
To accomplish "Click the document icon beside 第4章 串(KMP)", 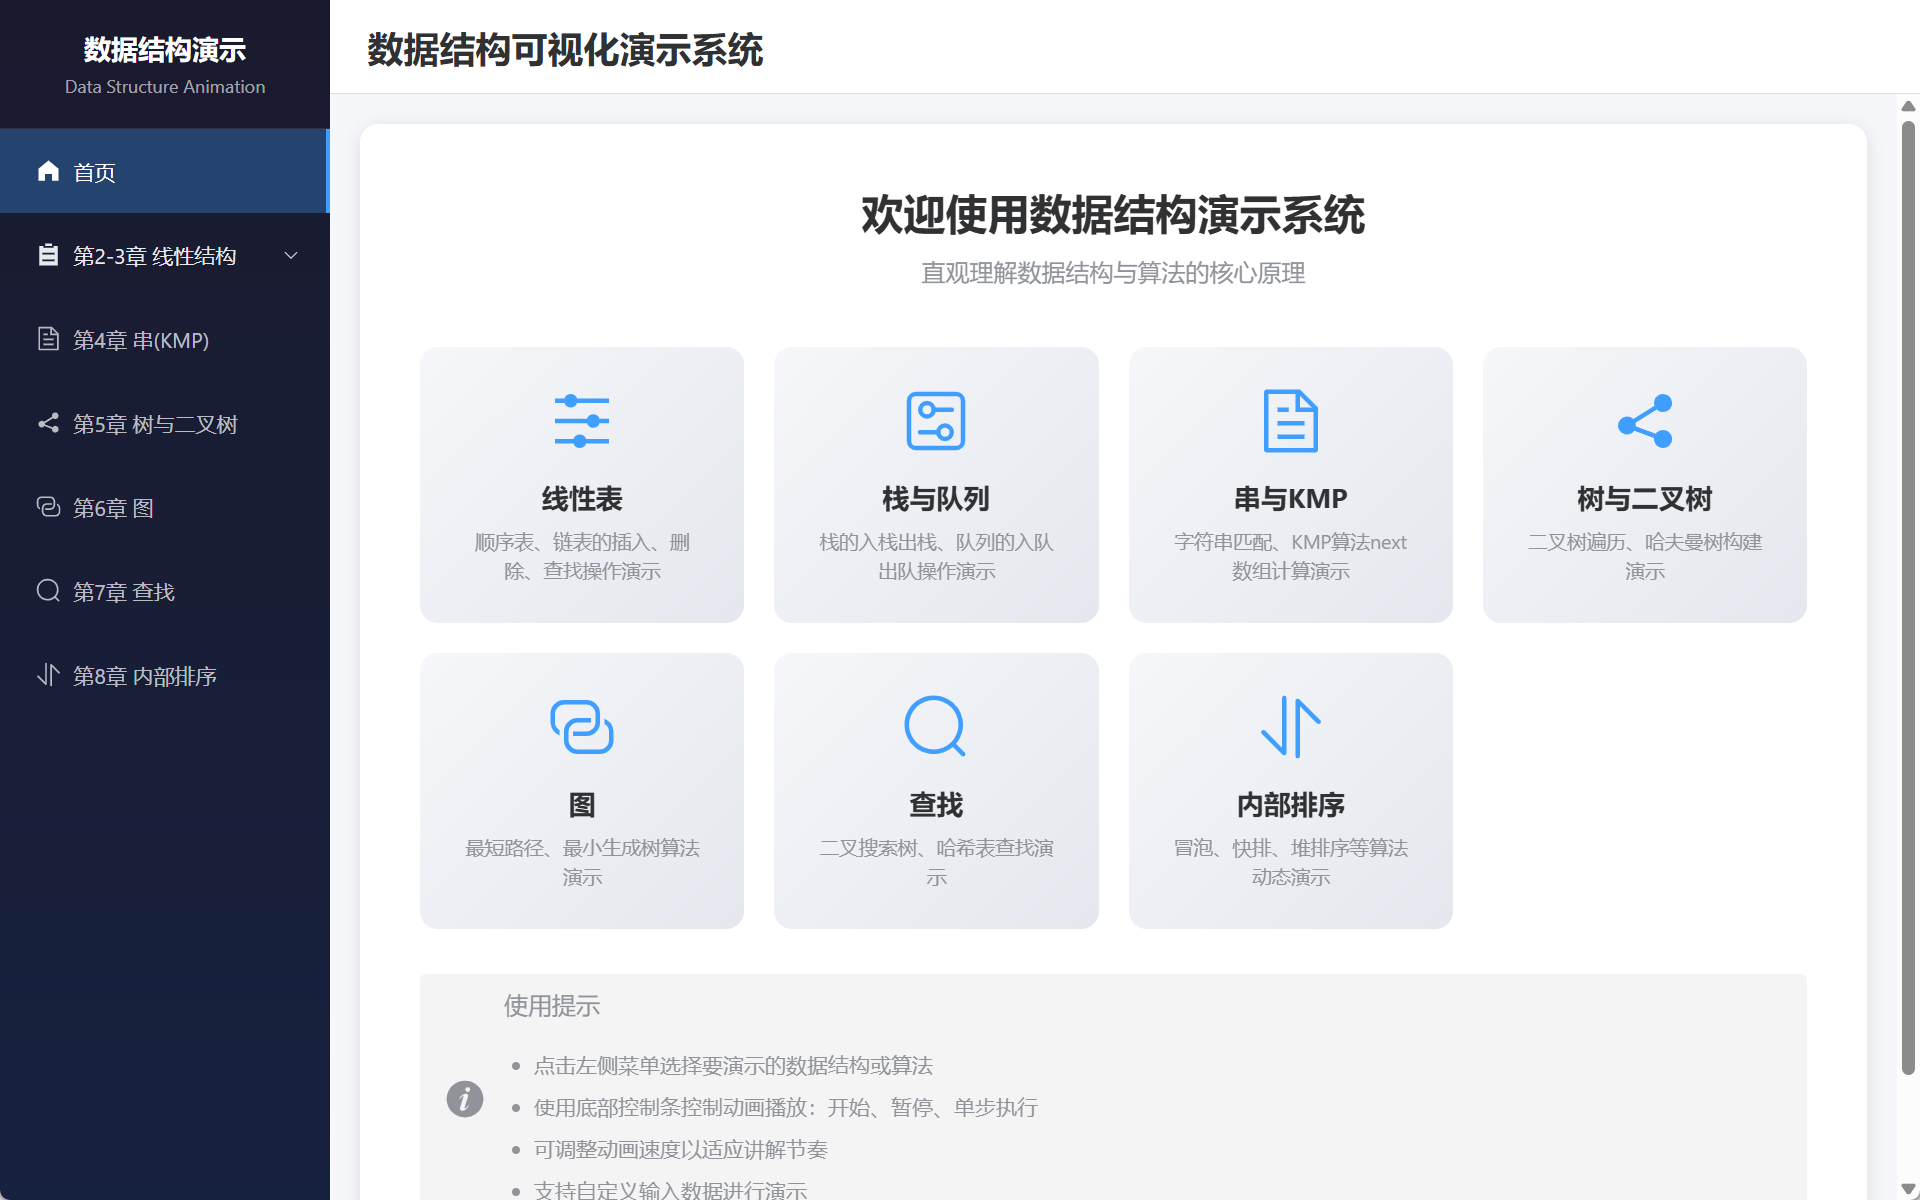I will 48,339.
